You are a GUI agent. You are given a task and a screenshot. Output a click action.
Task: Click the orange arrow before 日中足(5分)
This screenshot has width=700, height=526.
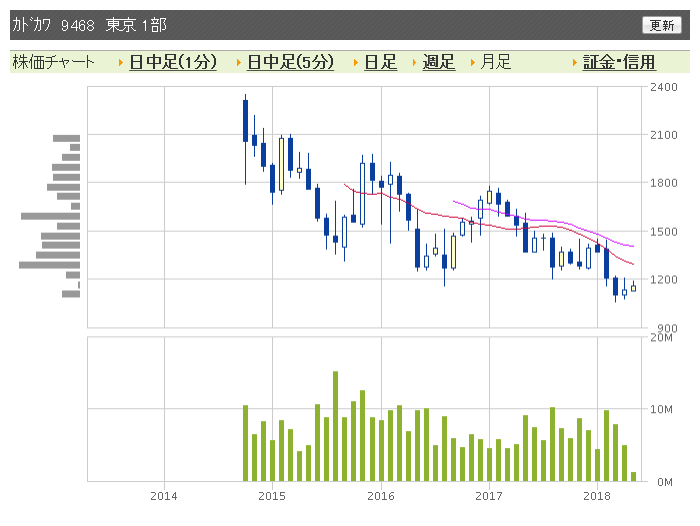point(238,63)
